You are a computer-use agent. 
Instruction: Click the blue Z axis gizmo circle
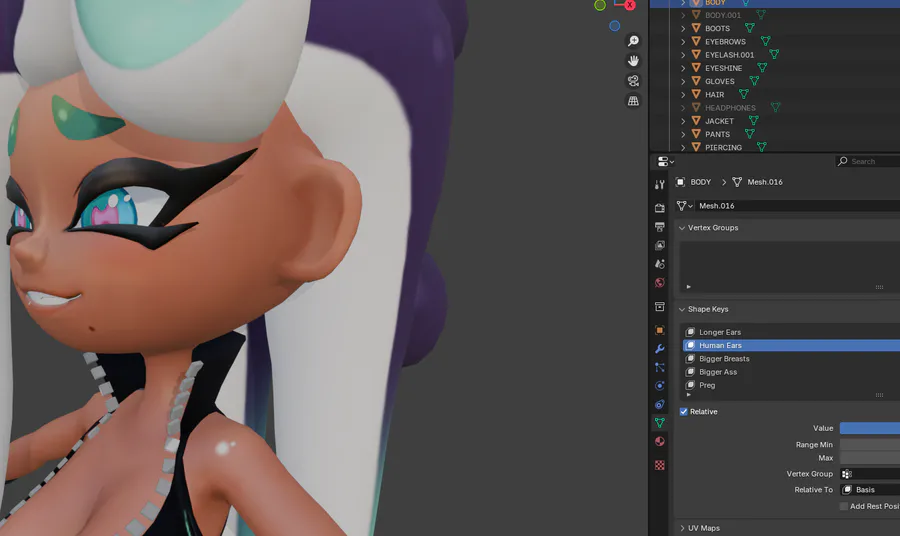click(x=614, y=26)
